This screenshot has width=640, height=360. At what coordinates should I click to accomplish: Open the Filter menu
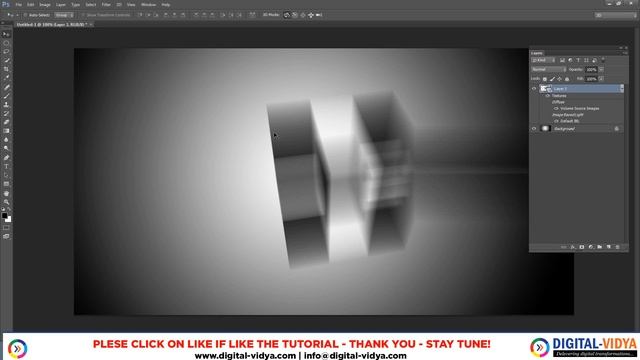106,4
